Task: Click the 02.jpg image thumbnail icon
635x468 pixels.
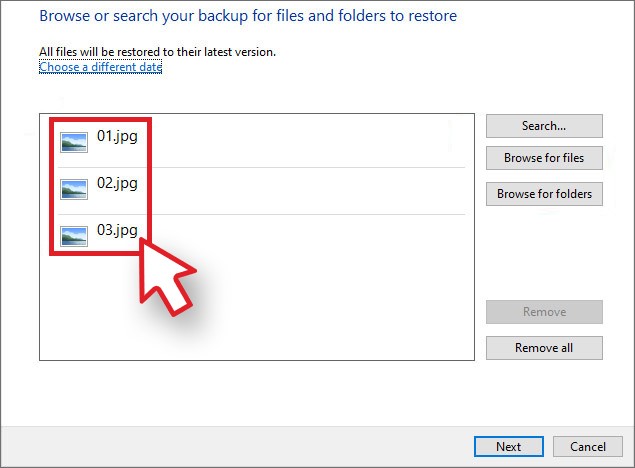Action: [x=74, y=188]
